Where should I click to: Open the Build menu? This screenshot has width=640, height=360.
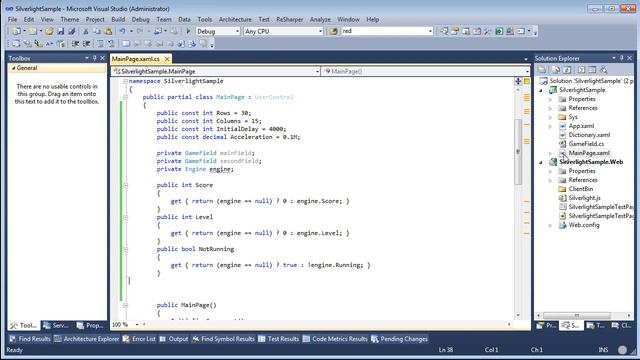[x=118, y=19]
